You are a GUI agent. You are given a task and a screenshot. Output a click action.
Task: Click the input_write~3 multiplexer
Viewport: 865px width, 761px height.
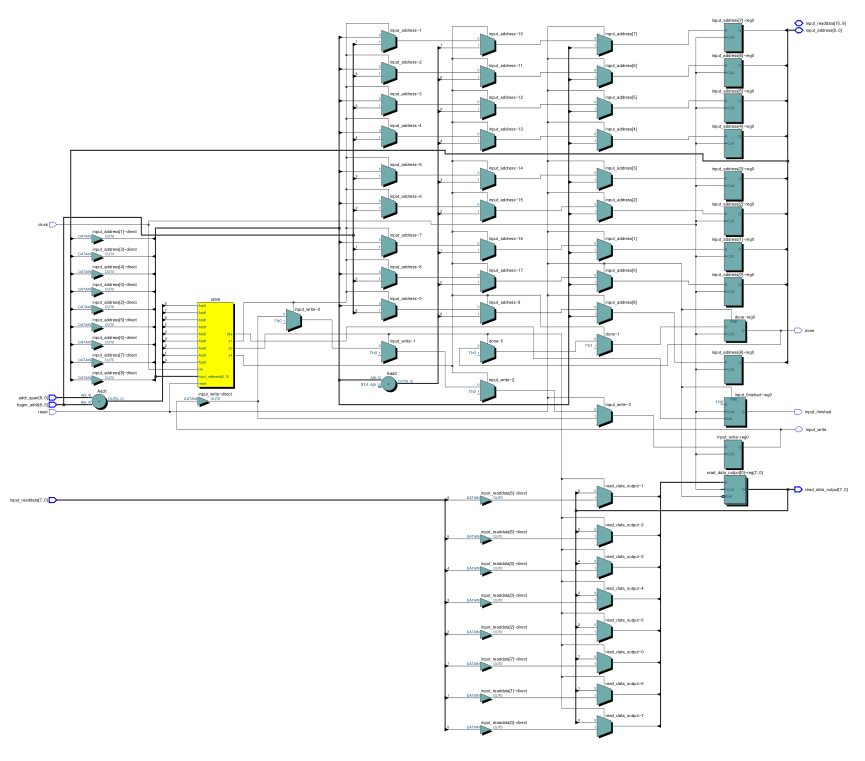pyautogui.click(x=605, y=416)
